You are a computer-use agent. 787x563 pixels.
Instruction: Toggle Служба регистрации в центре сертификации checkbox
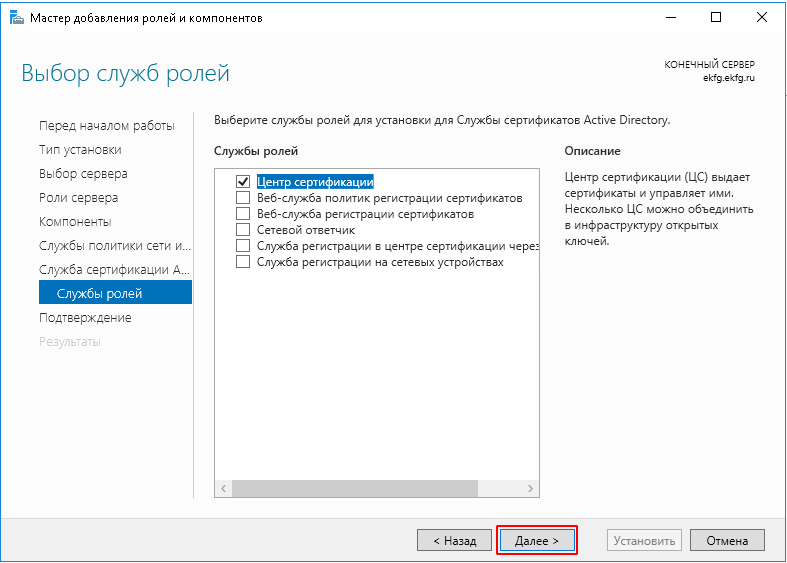242,246
